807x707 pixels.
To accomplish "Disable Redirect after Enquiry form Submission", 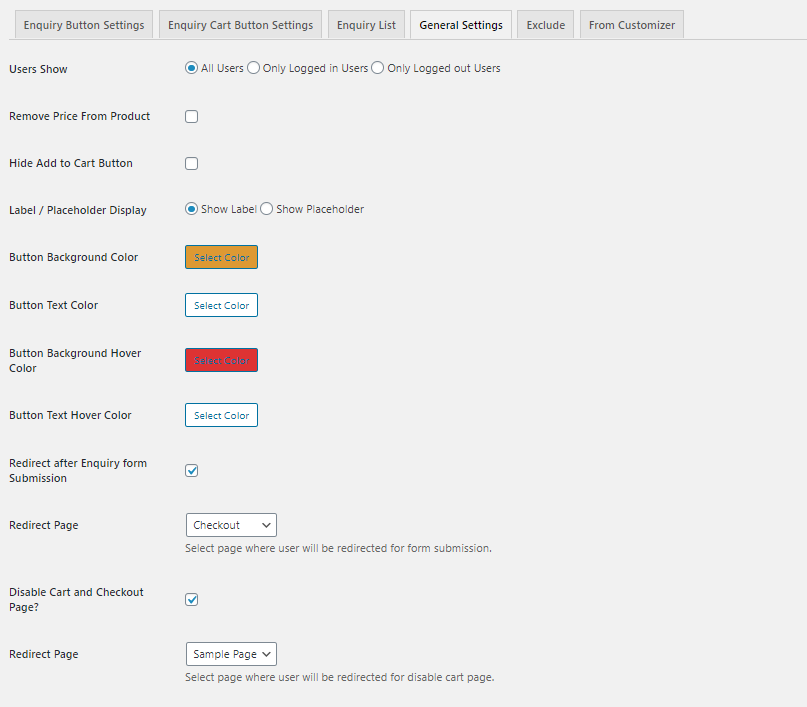I will coord(191,470).
